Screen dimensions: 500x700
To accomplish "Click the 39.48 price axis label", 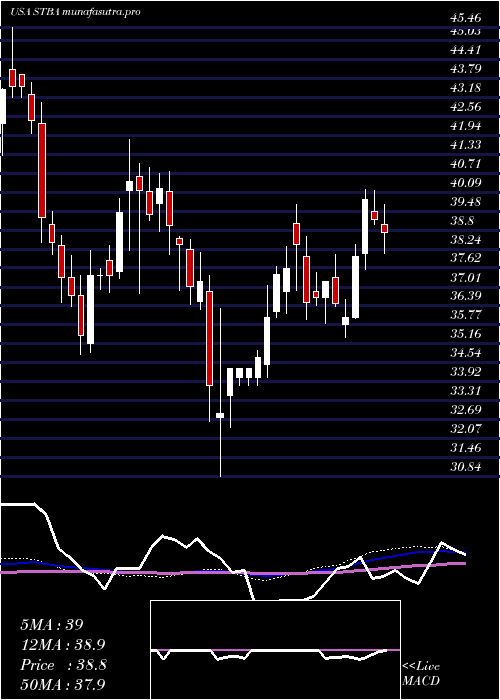I will [x=466, y=202].
